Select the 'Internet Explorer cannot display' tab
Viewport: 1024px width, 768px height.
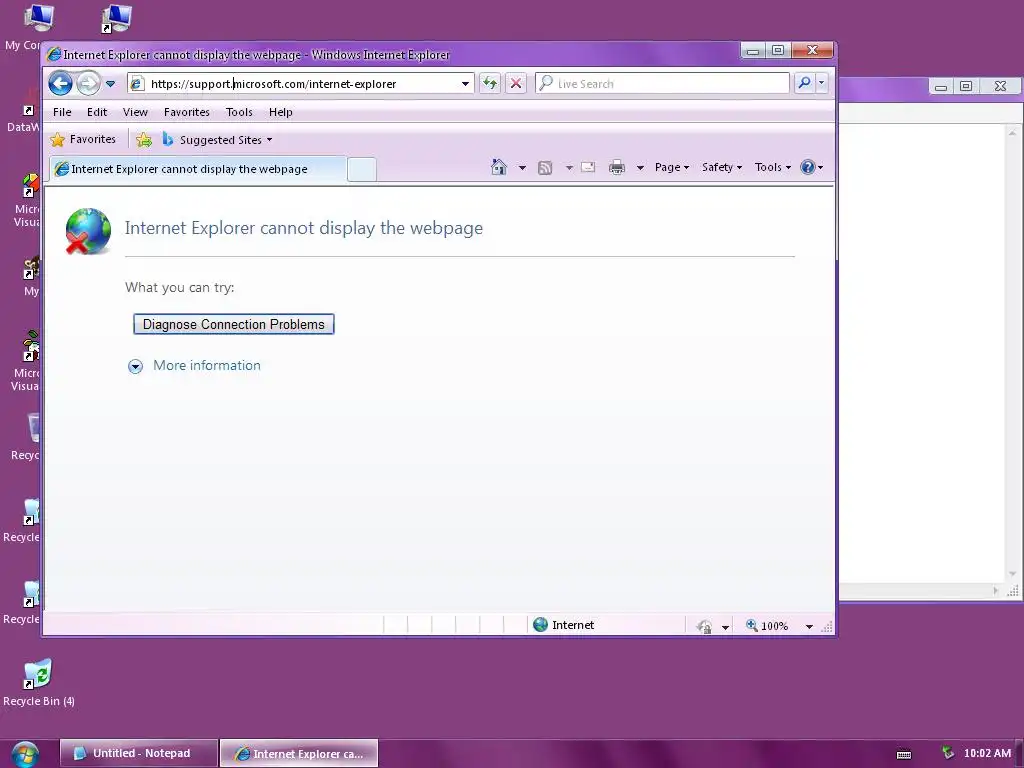point(198,169)
